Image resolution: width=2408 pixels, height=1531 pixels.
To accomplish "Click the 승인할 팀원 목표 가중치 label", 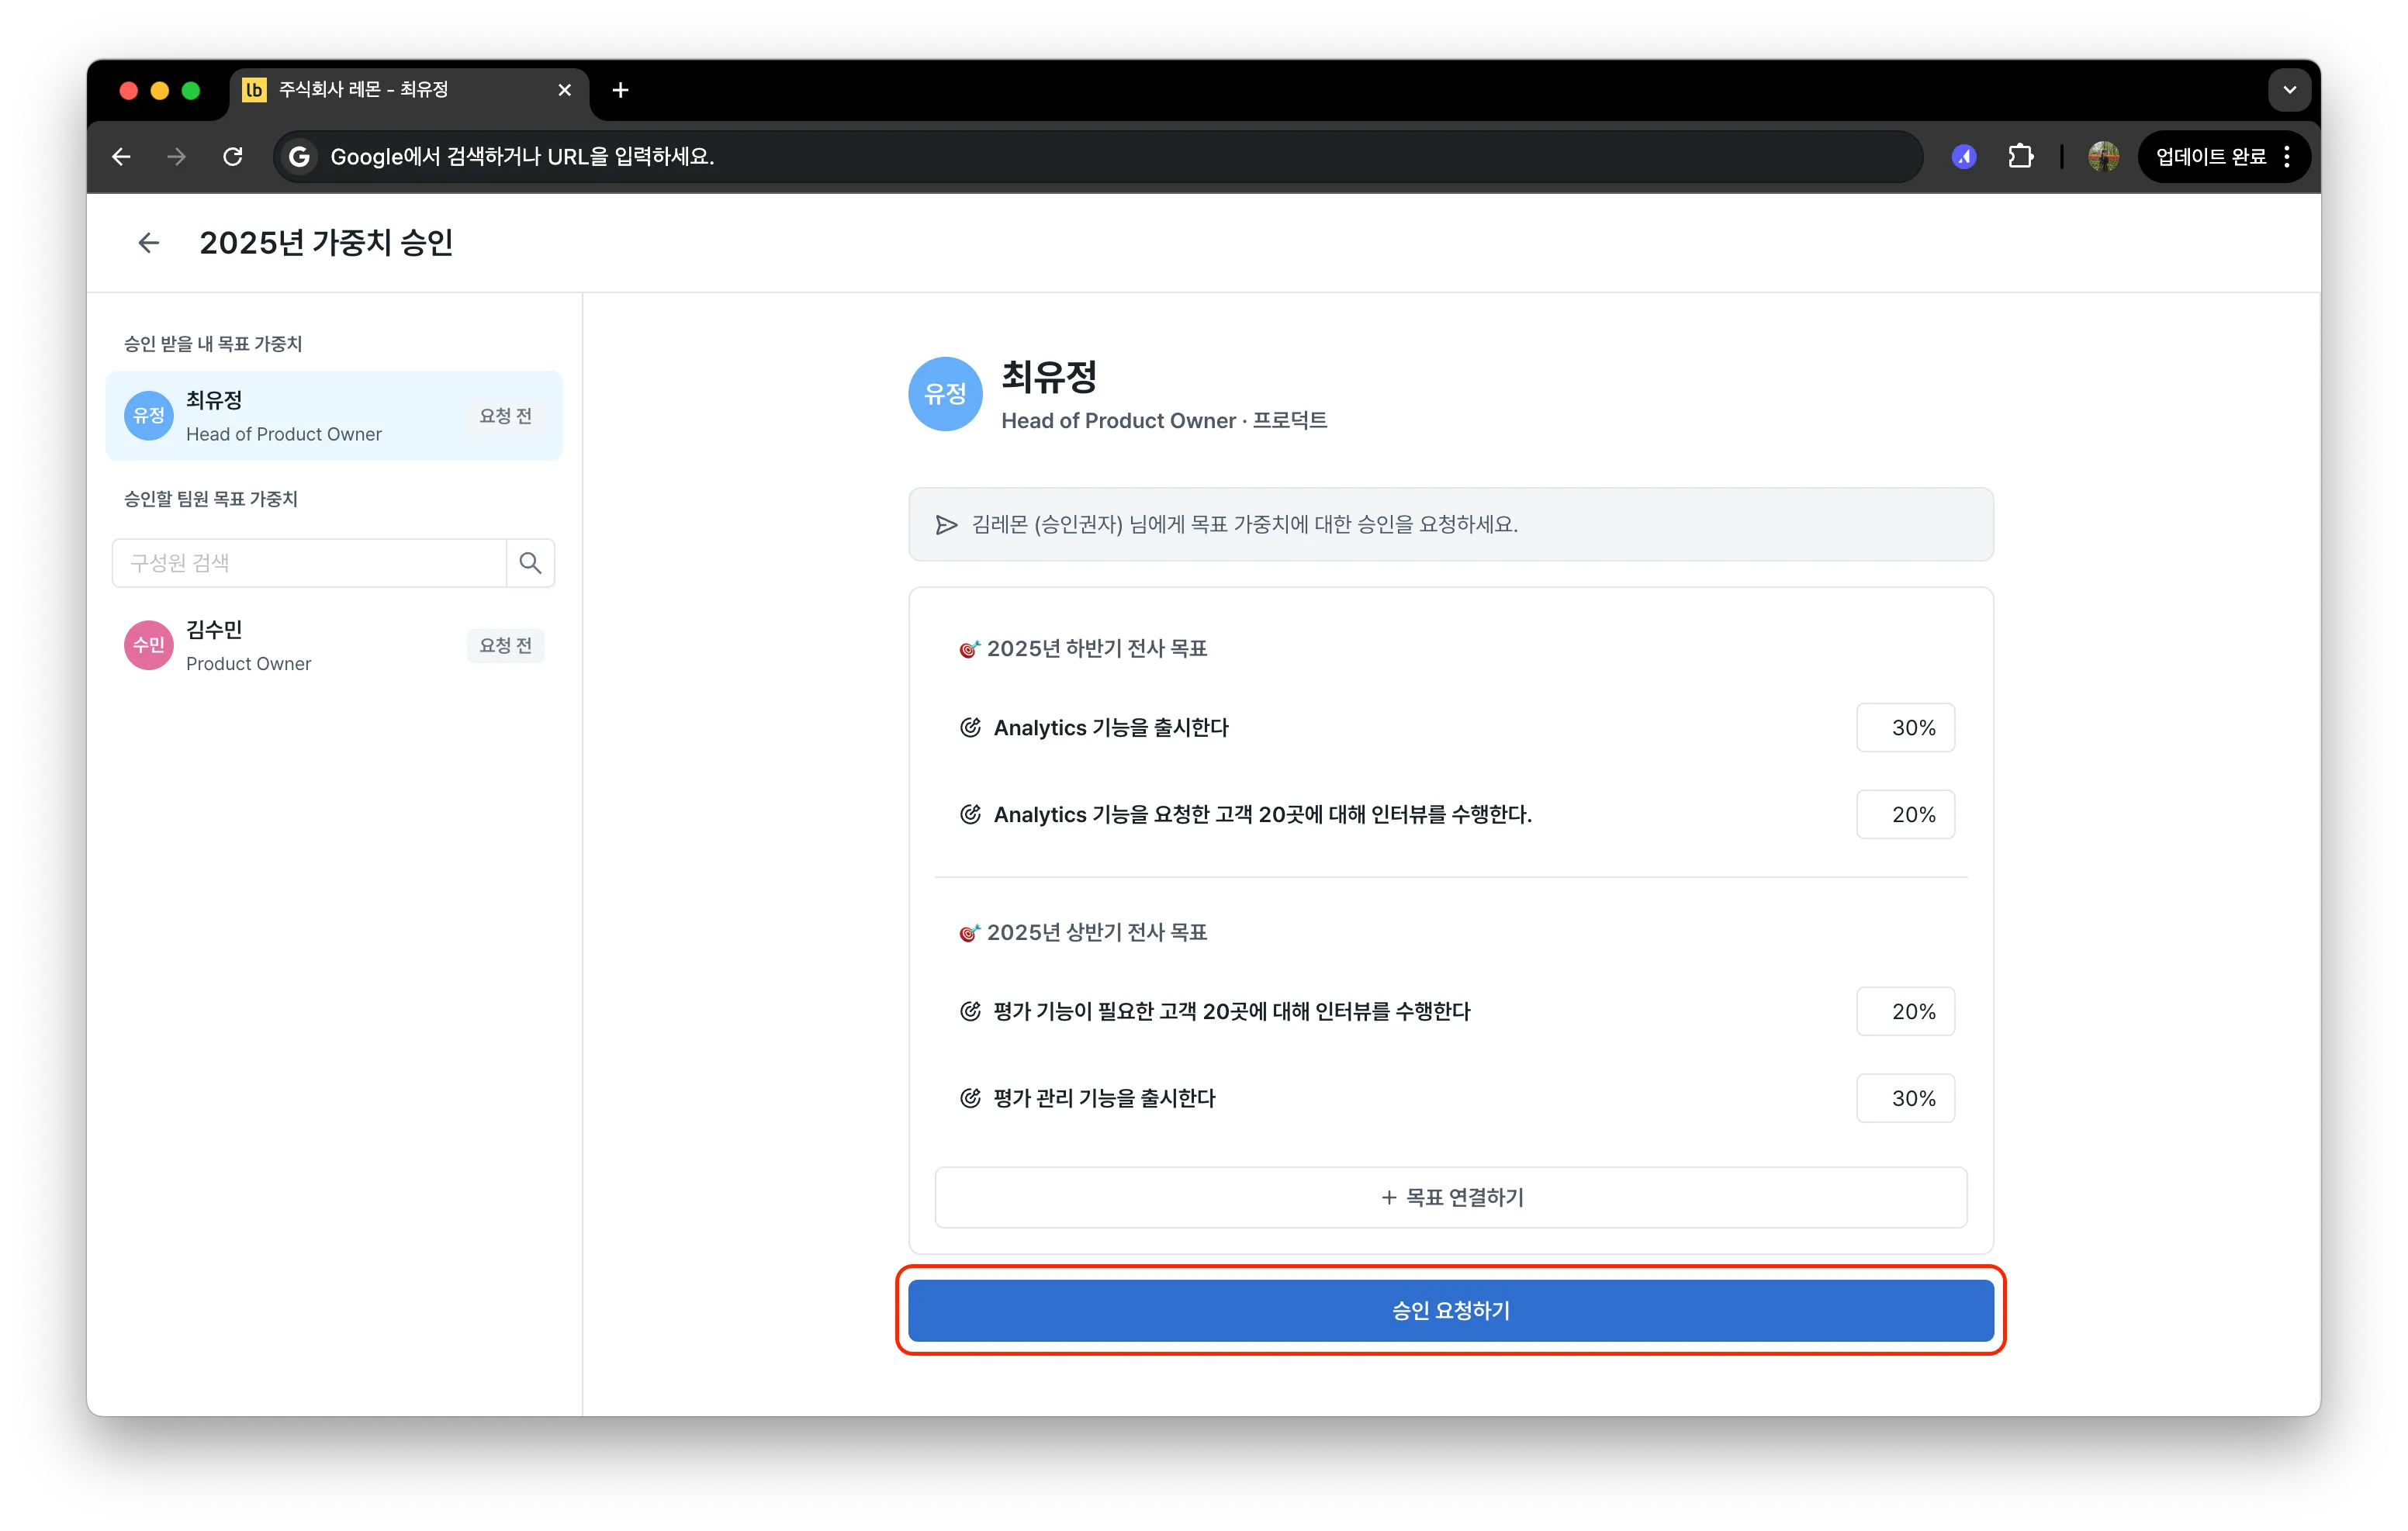I will coord(211,498).
